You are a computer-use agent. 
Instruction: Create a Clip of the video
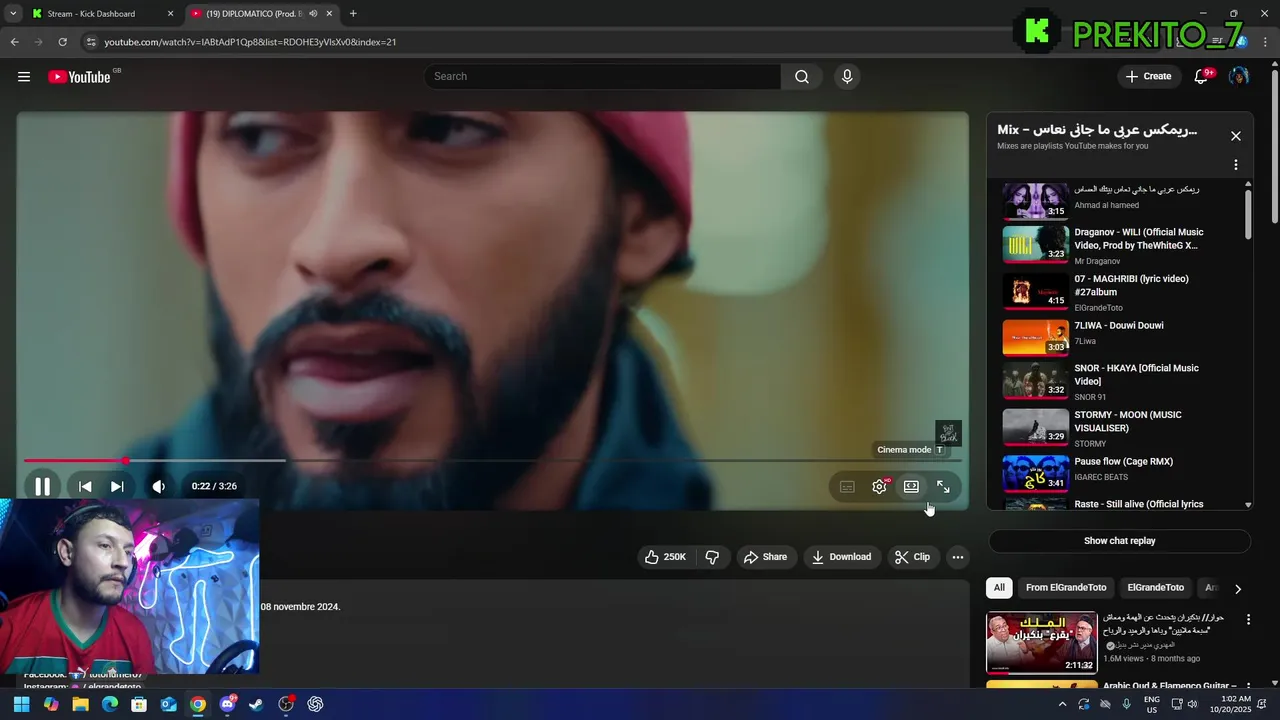[x=912, y=557]
